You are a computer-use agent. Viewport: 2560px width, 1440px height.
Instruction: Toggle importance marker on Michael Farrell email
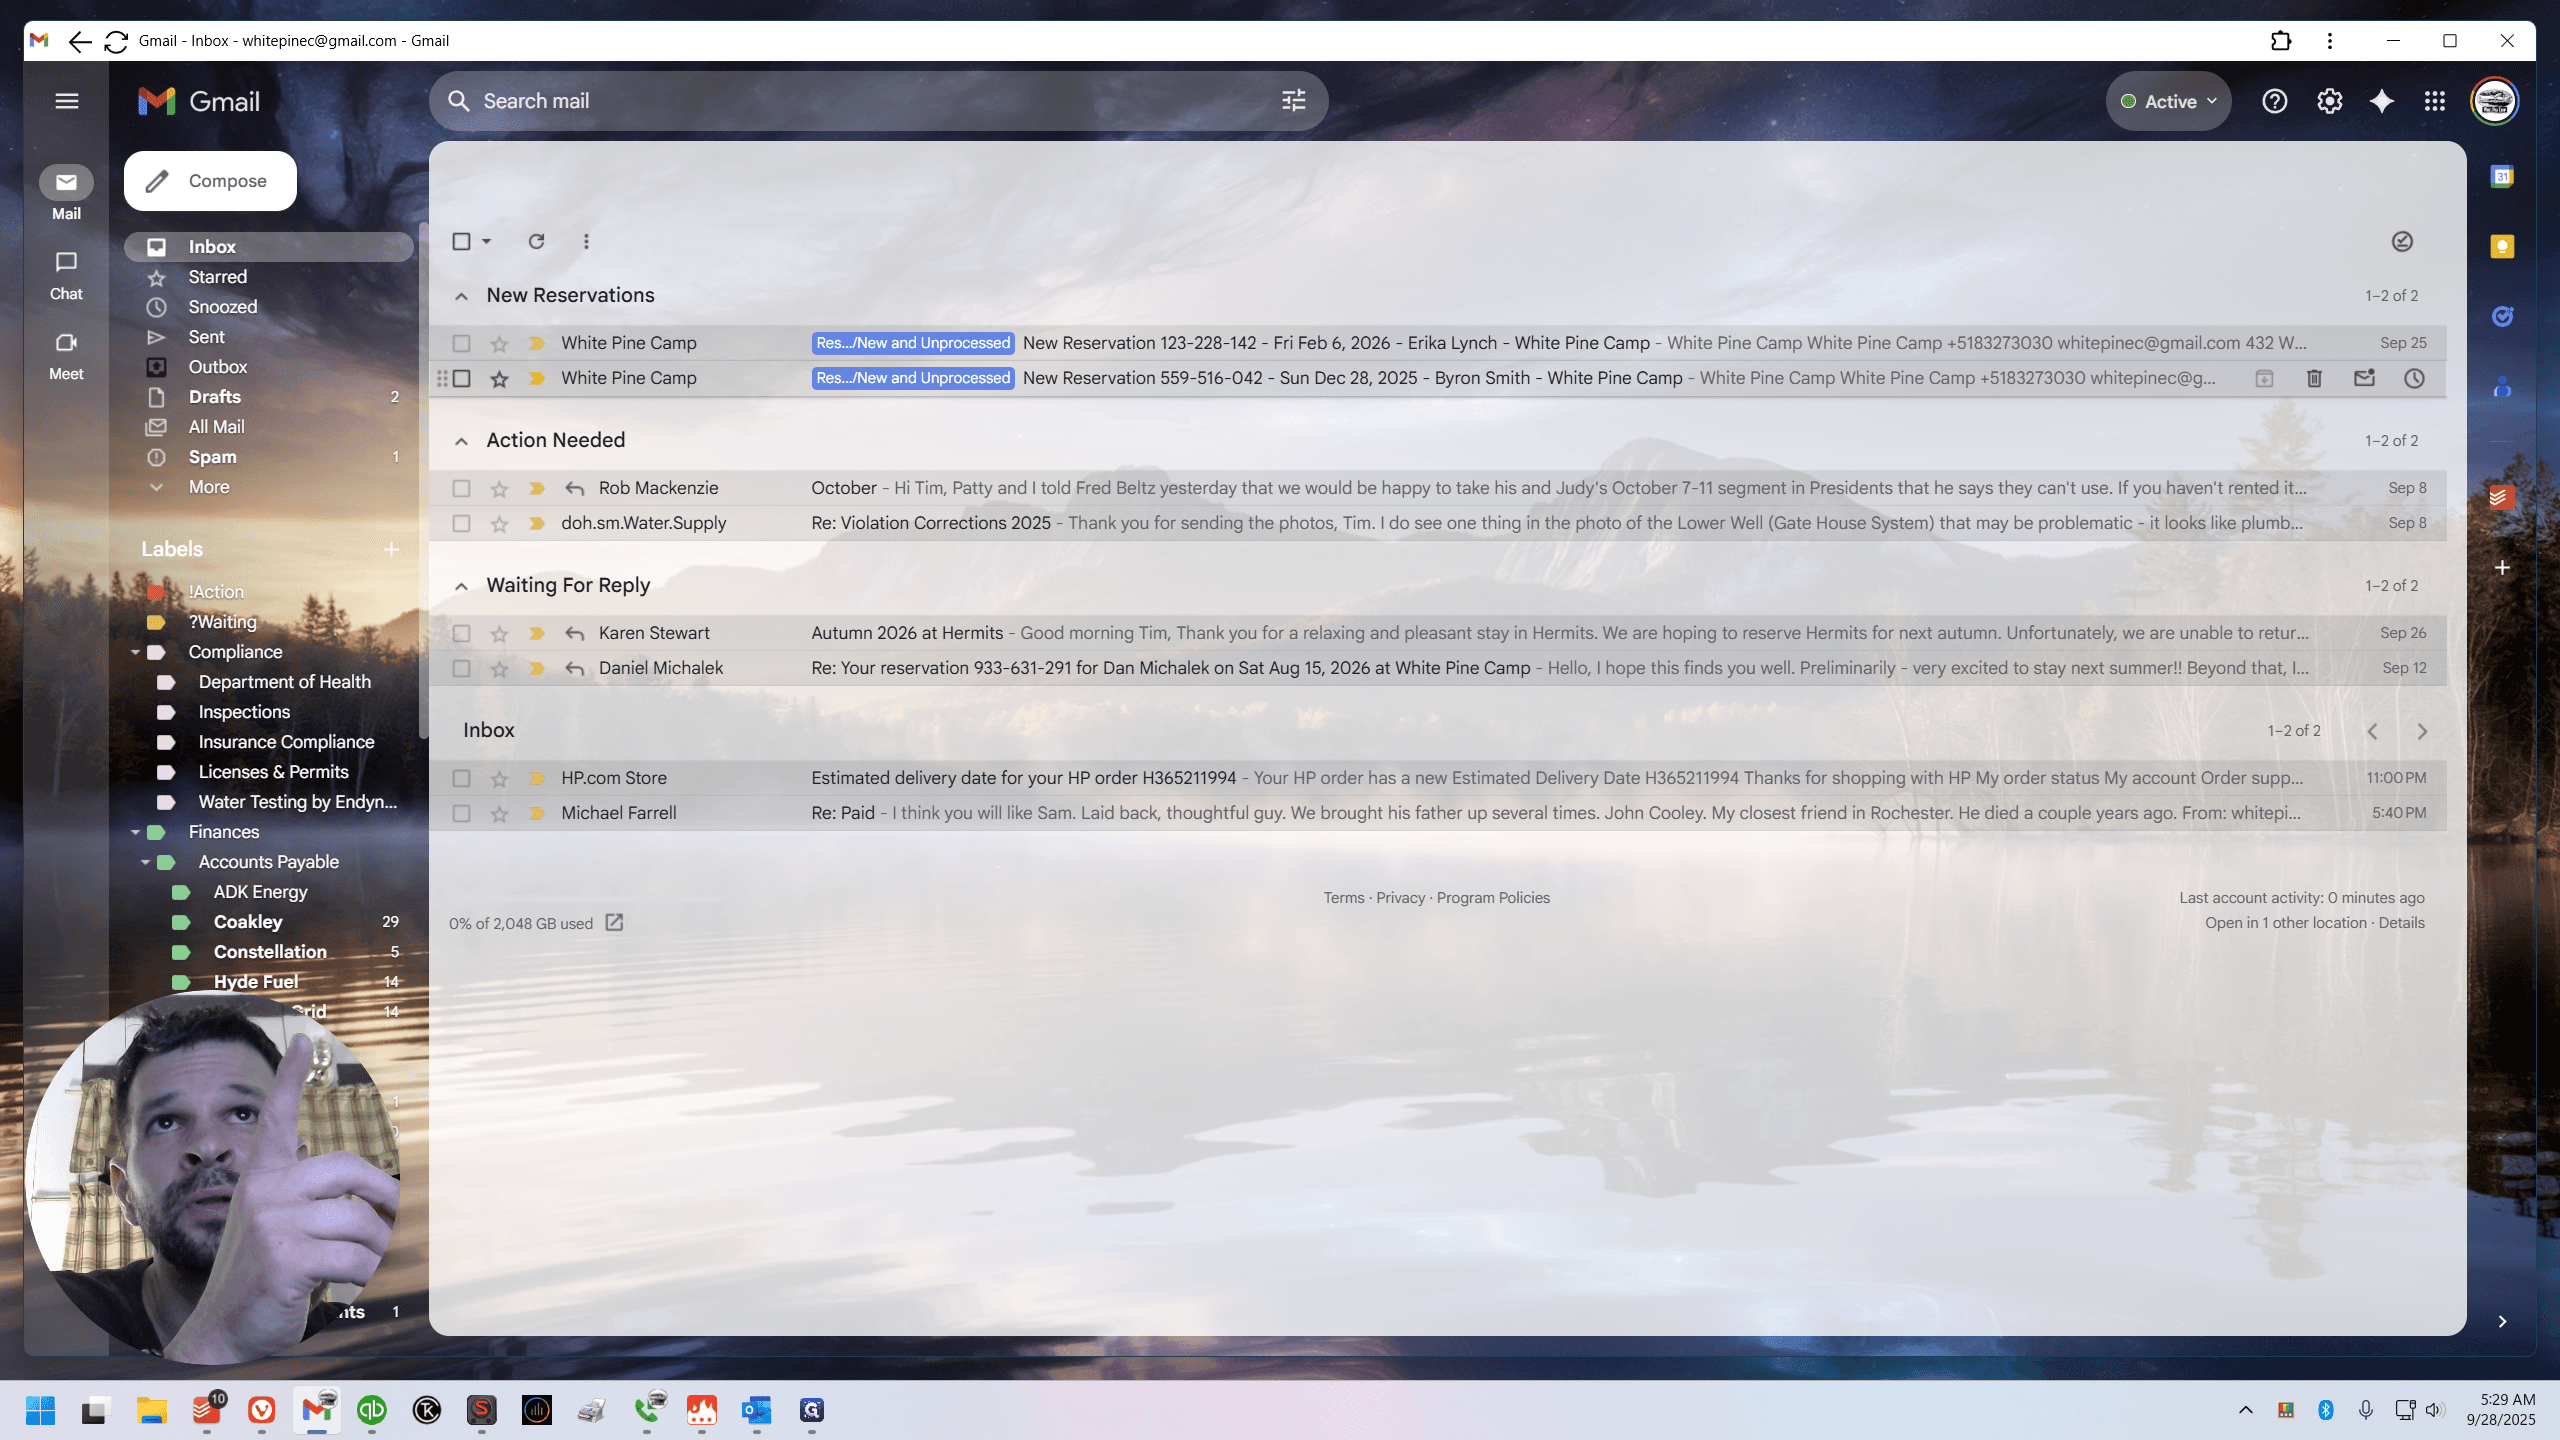click(537, 813)
